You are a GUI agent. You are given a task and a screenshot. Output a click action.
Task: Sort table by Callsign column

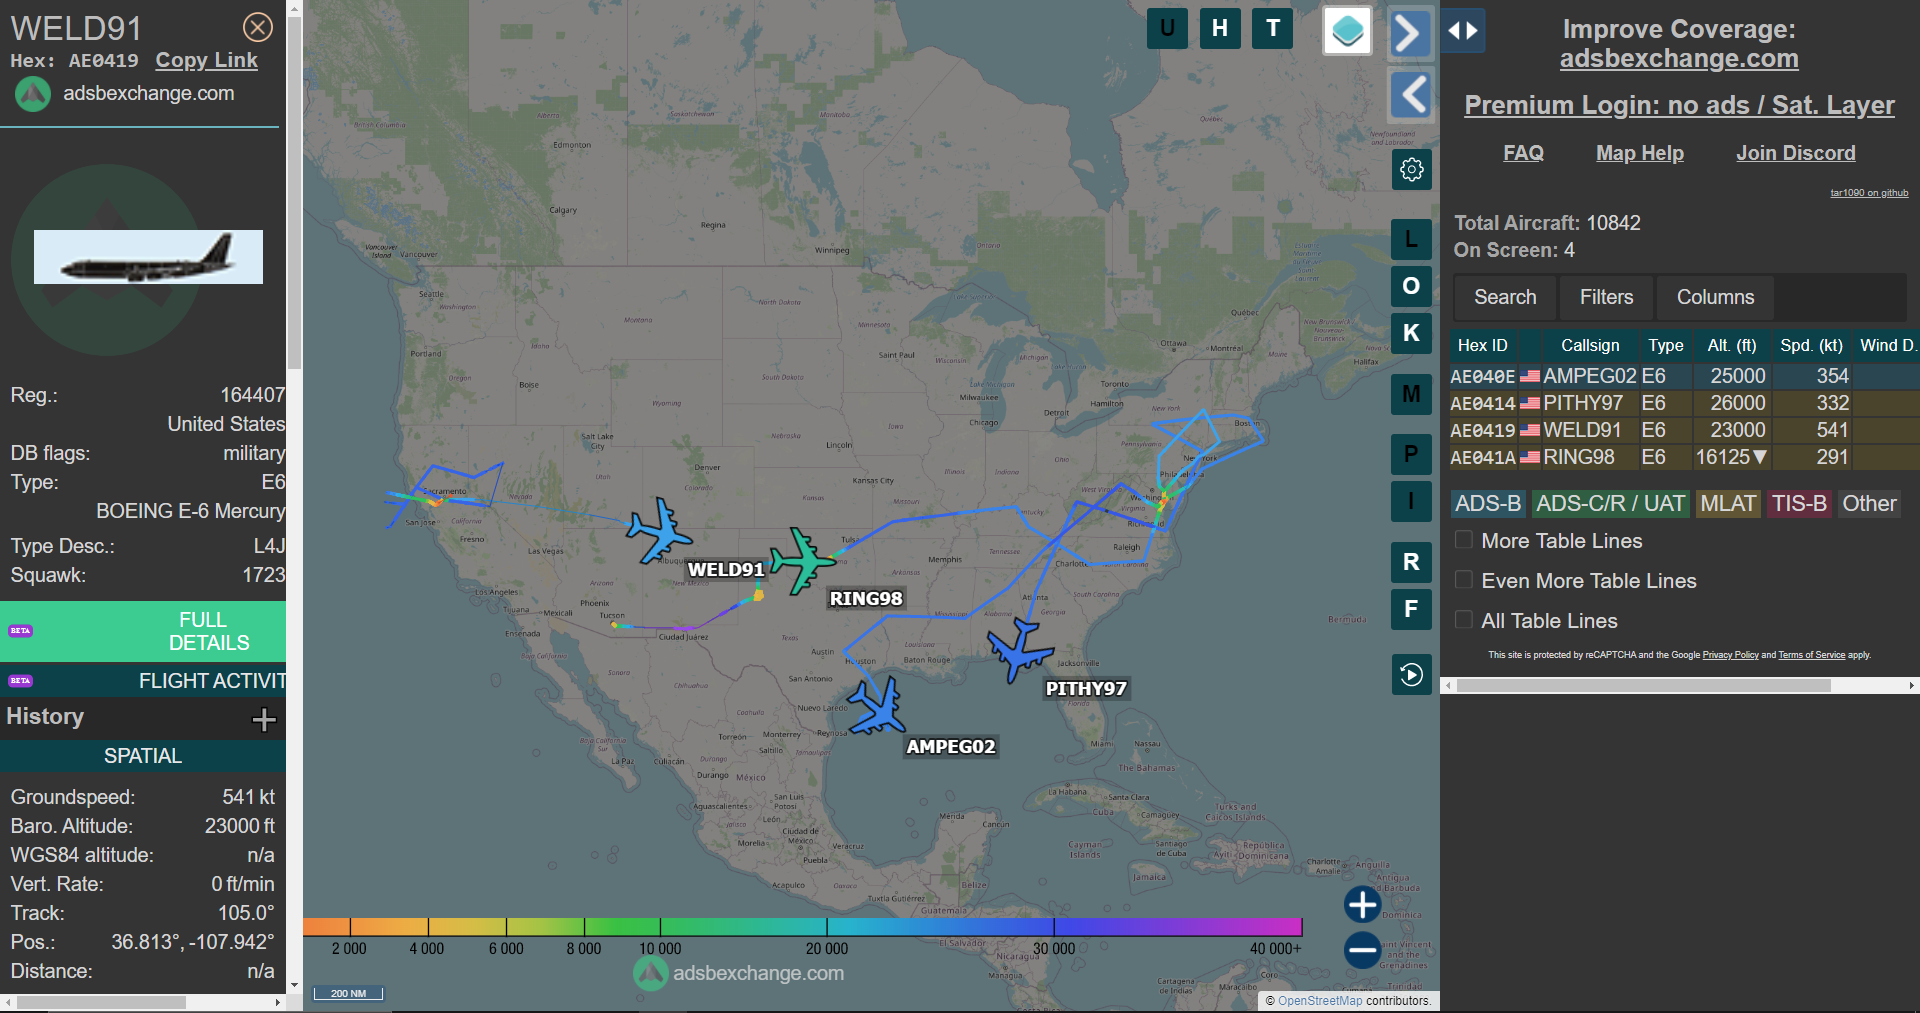[x=1590, y=345]
